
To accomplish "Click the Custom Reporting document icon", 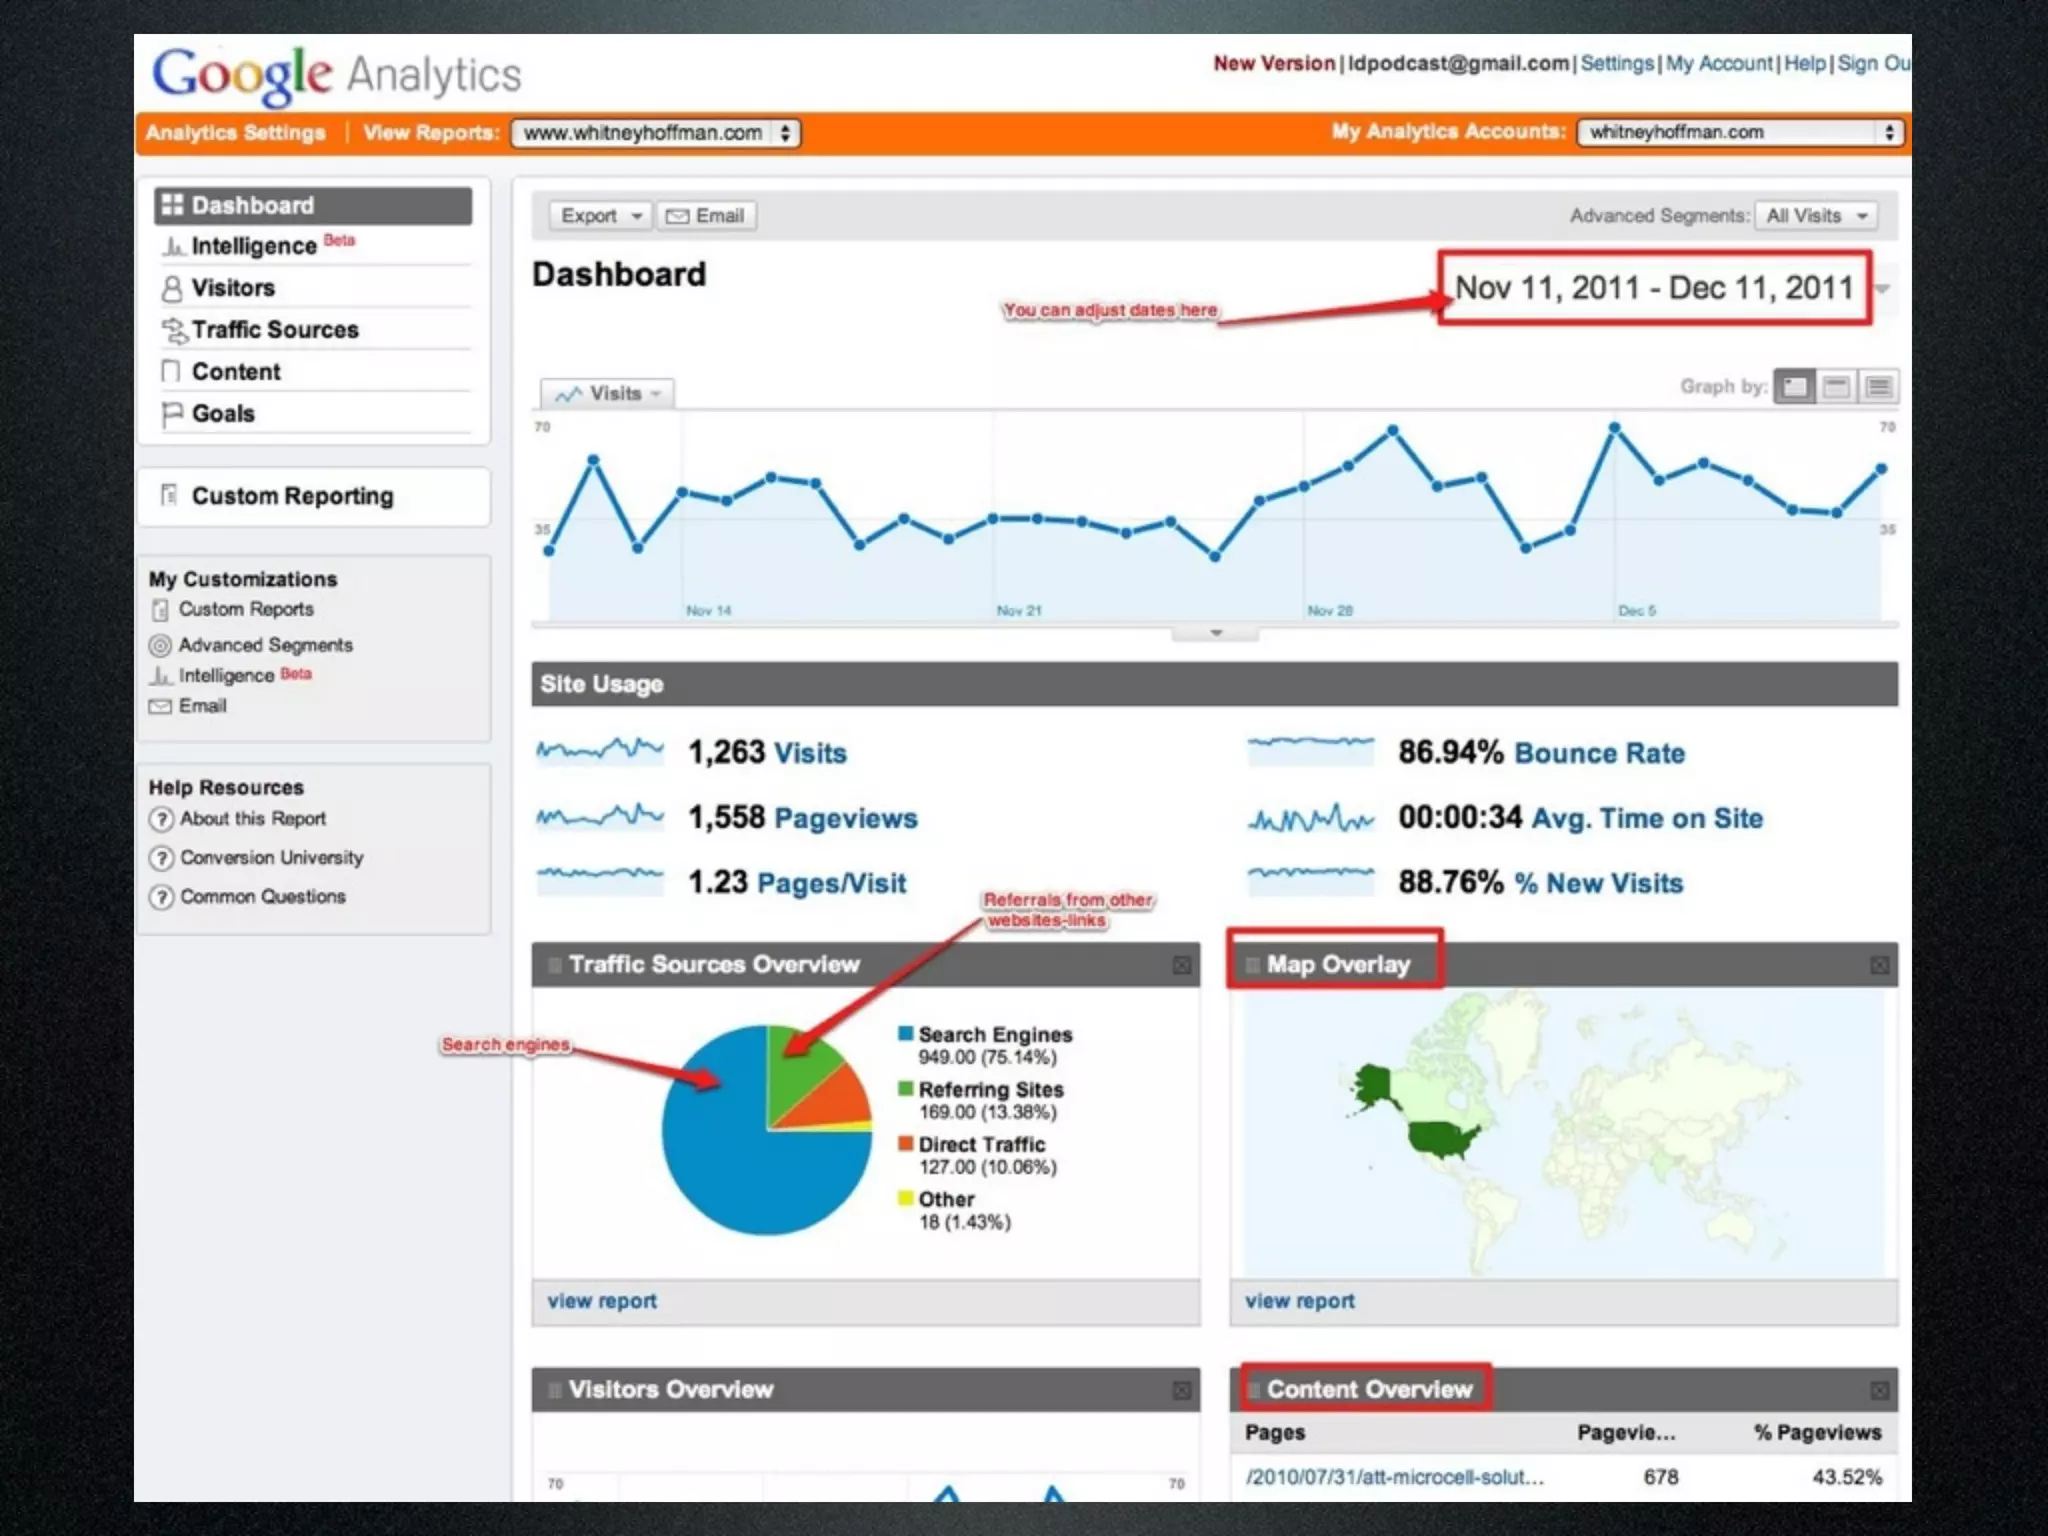I will pyautogui.click(x=169, y=495).
